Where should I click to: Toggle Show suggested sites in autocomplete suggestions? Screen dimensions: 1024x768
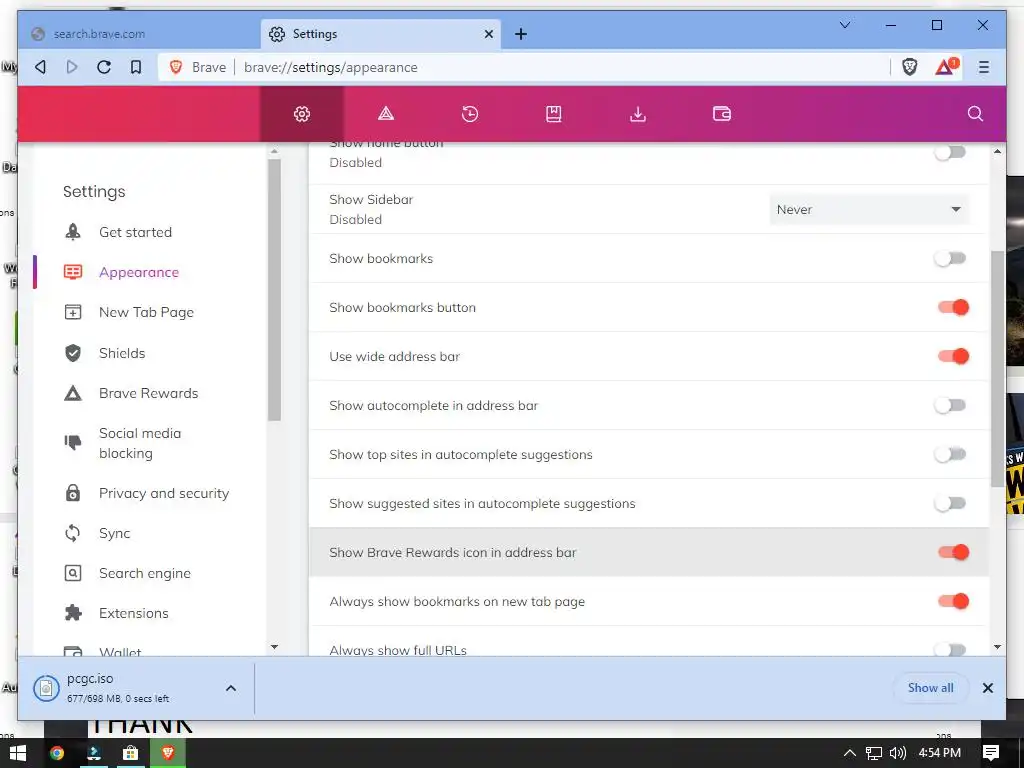click(x=950, y=504)
